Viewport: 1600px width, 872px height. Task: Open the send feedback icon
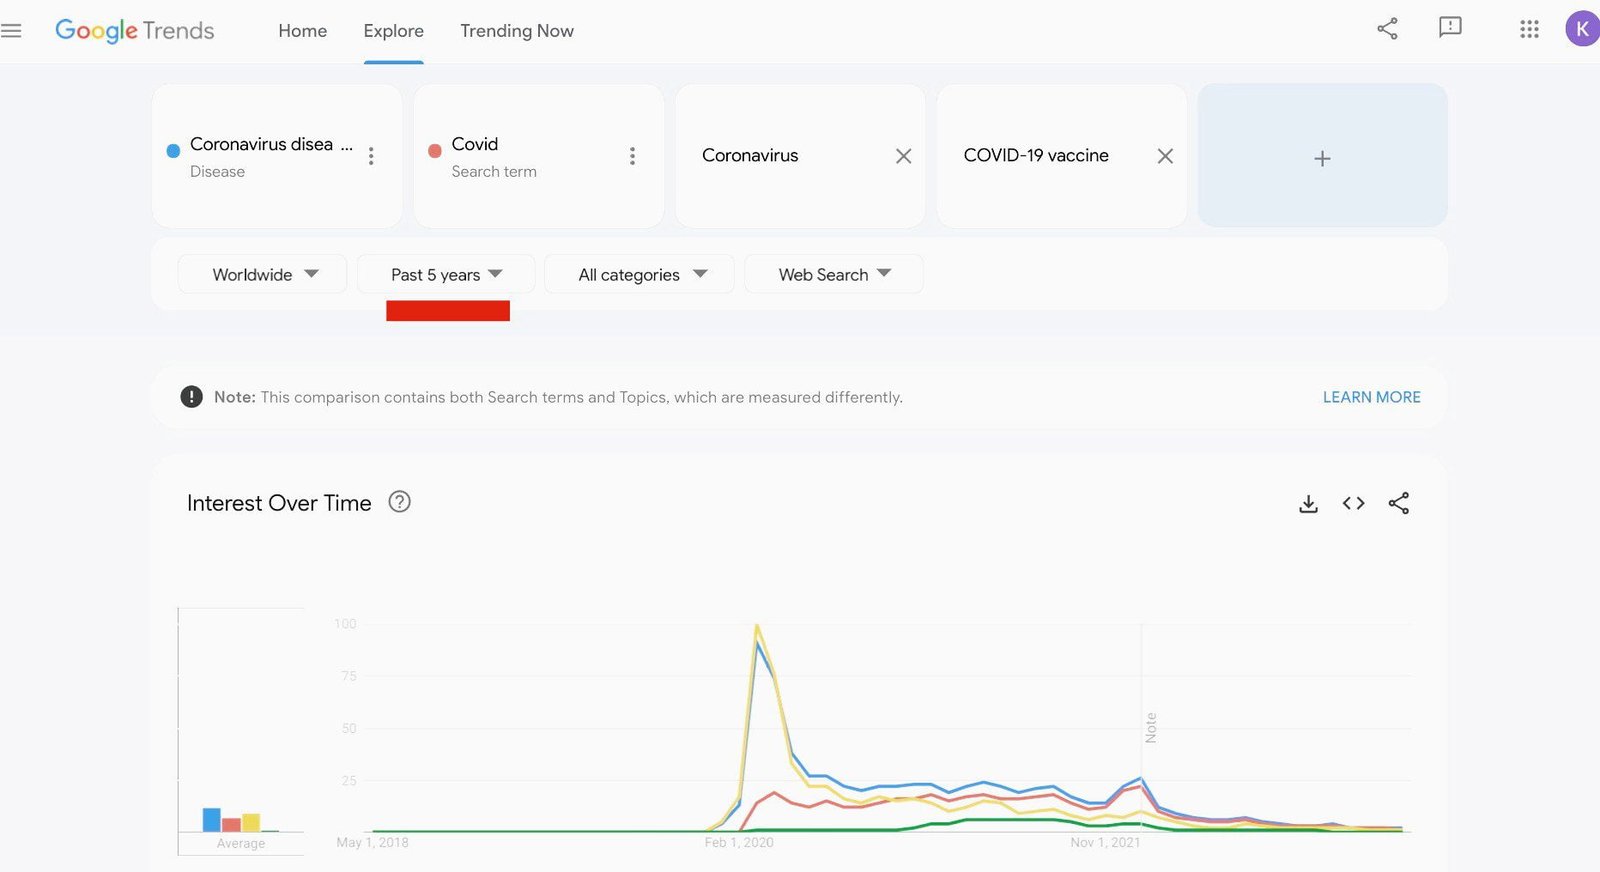click(x=1450, y=28)
